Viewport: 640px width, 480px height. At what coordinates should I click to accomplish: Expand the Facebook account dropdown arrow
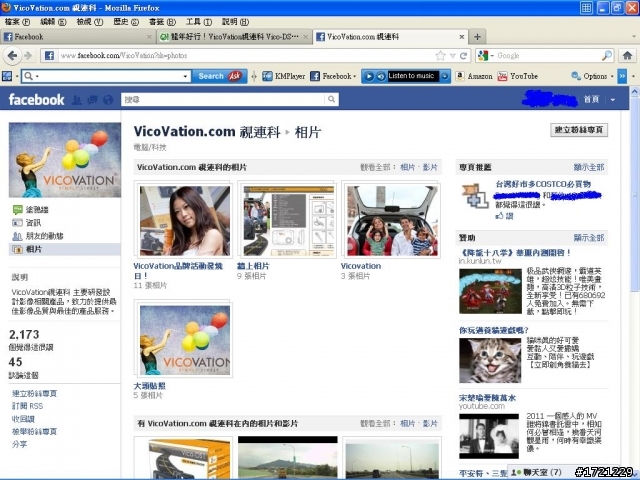pos(613,100)
